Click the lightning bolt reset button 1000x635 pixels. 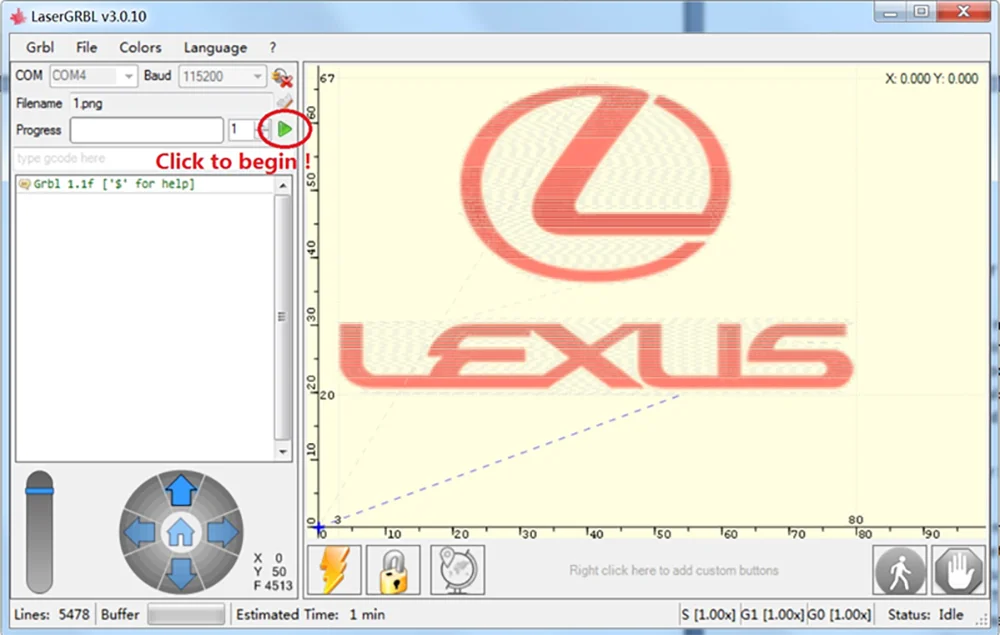pyautogui.click(x=334, y=570)
